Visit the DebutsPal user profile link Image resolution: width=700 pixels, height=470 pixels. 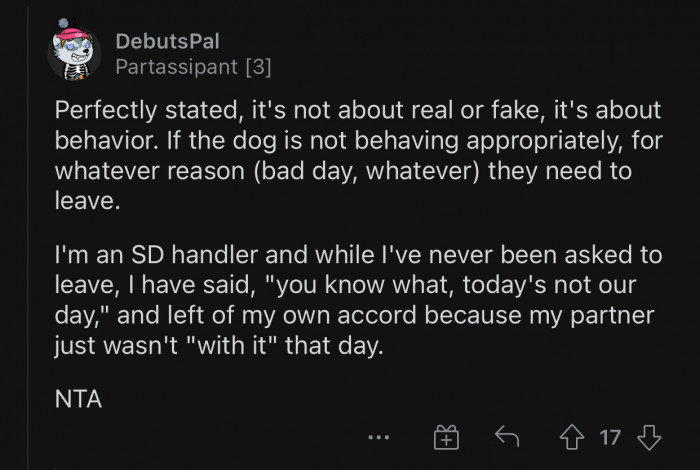(x=167, y=41)
